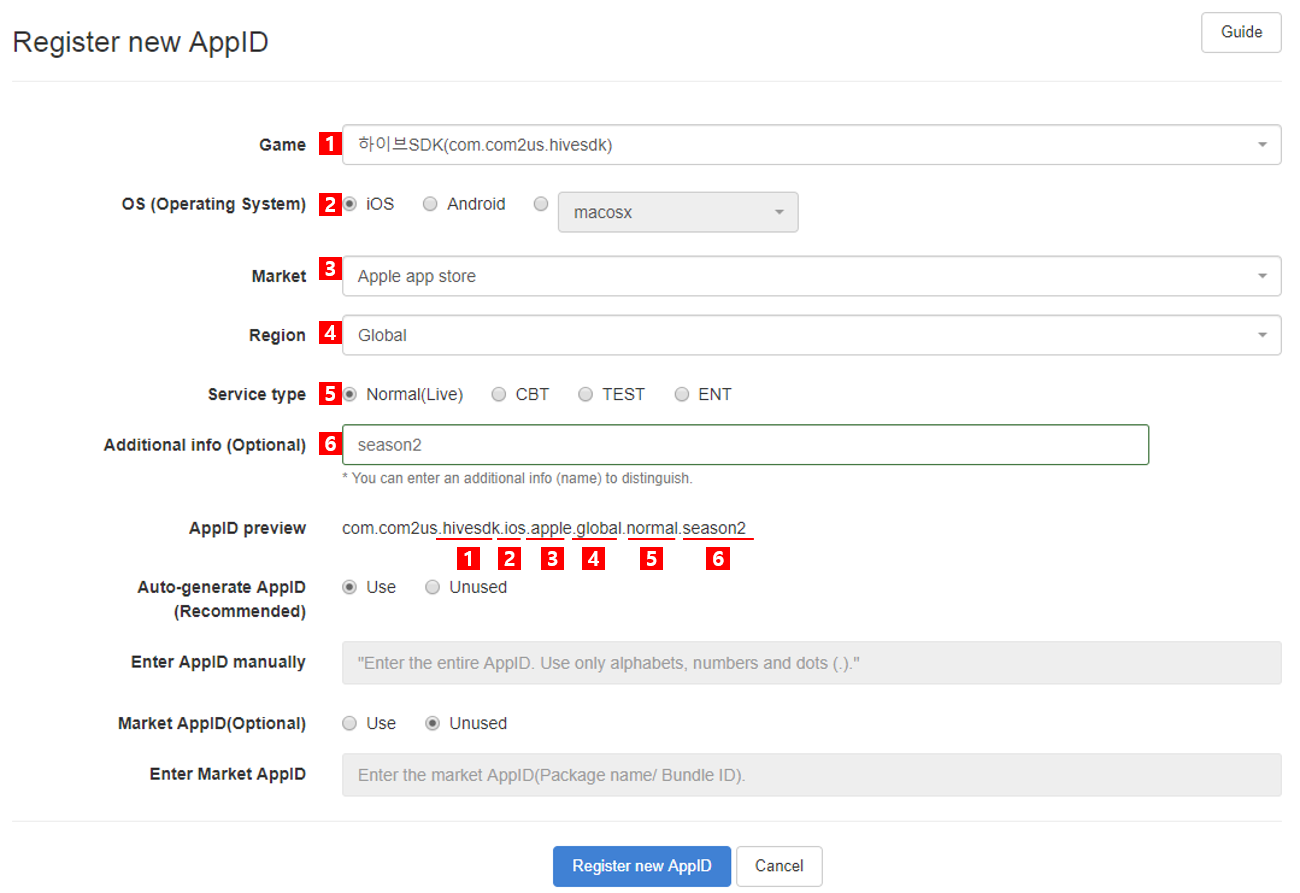The image size is (1300, 893).
Task: Open the macosx platform dropdown
Action: 678,212
